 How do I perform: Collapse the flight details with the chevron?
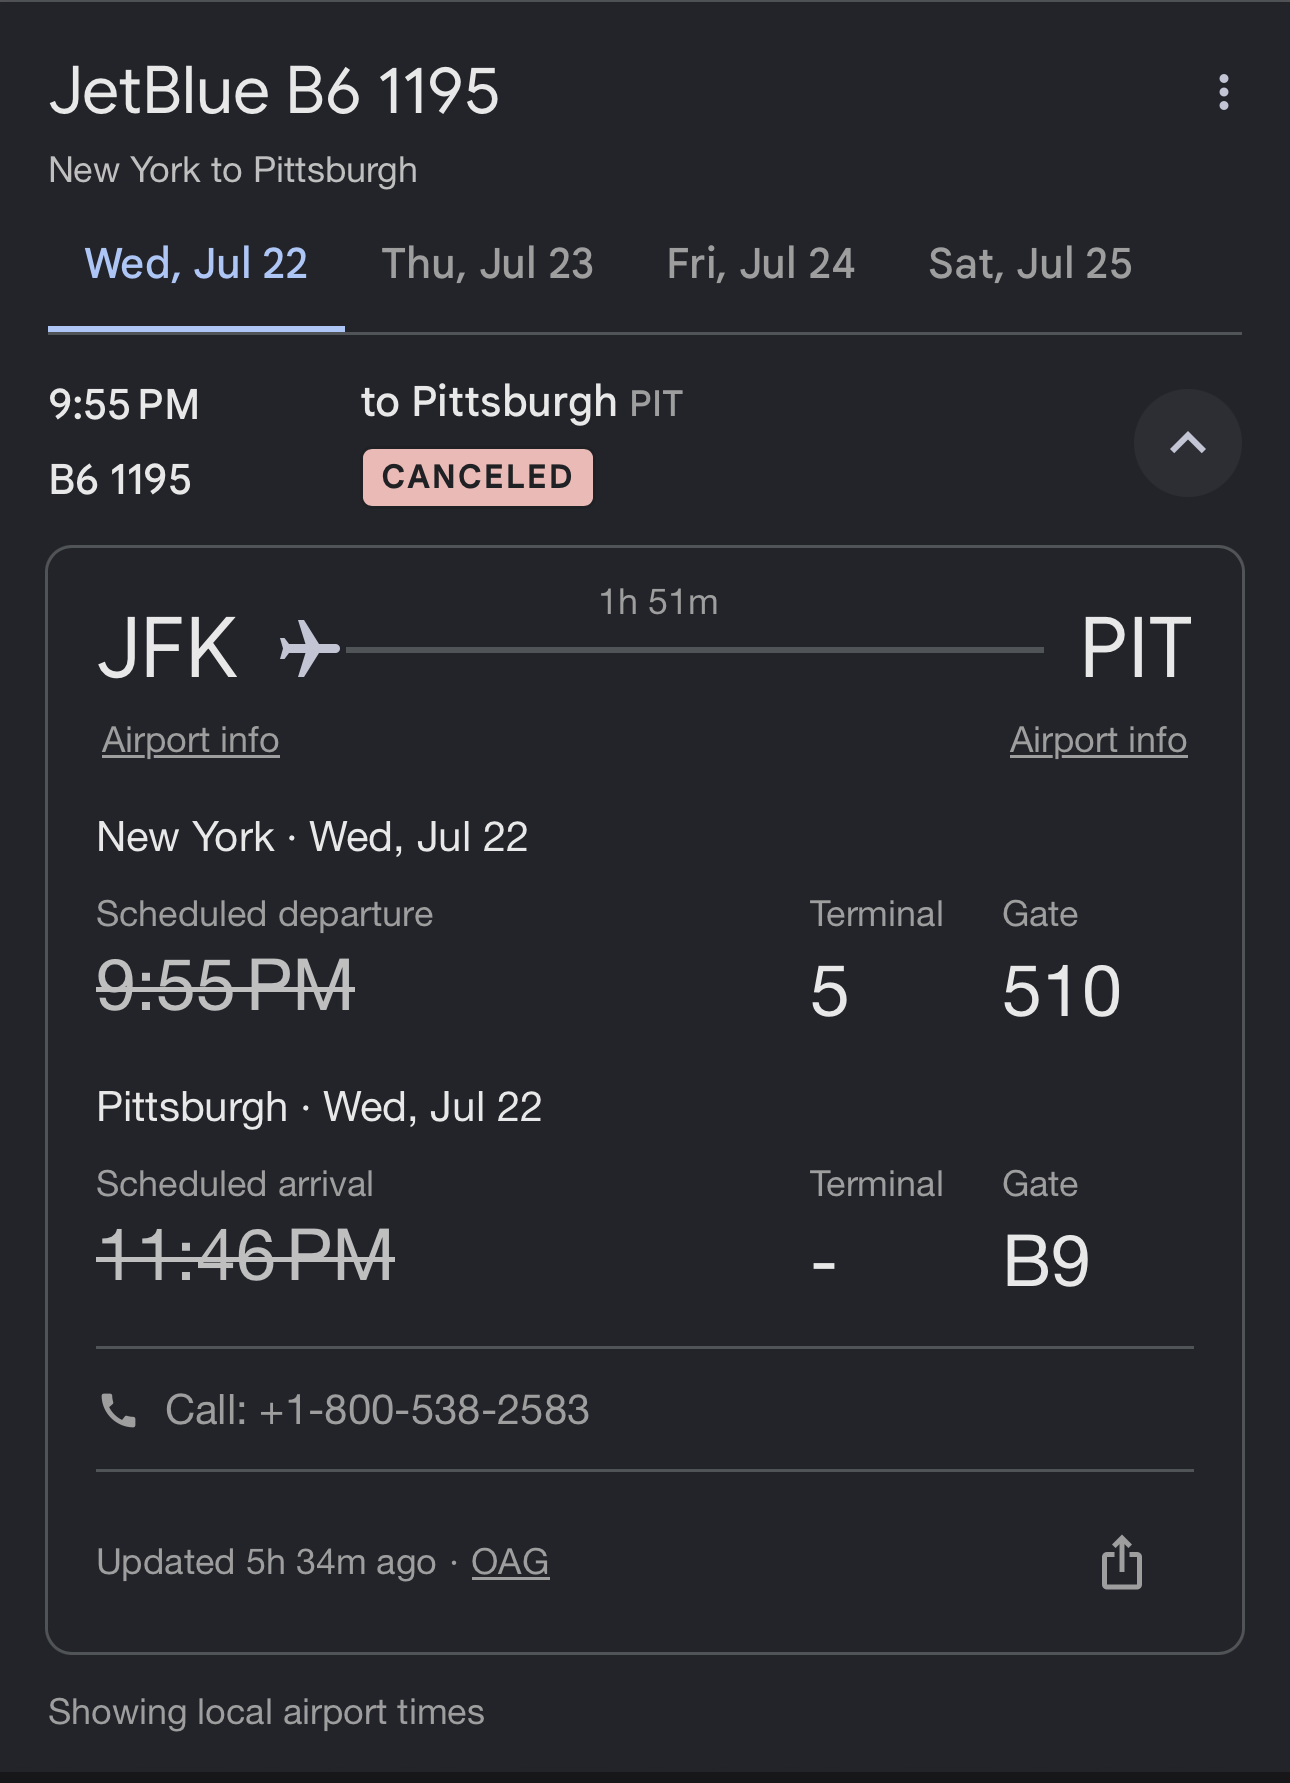(1187, 443)
